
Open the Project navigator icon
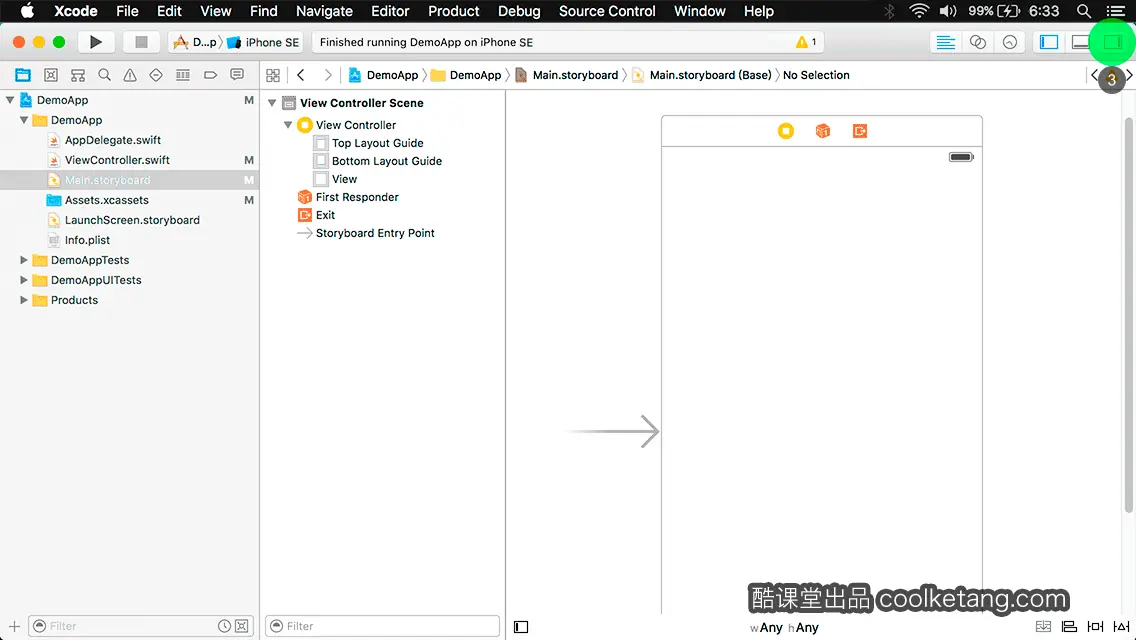click(23, 75)
